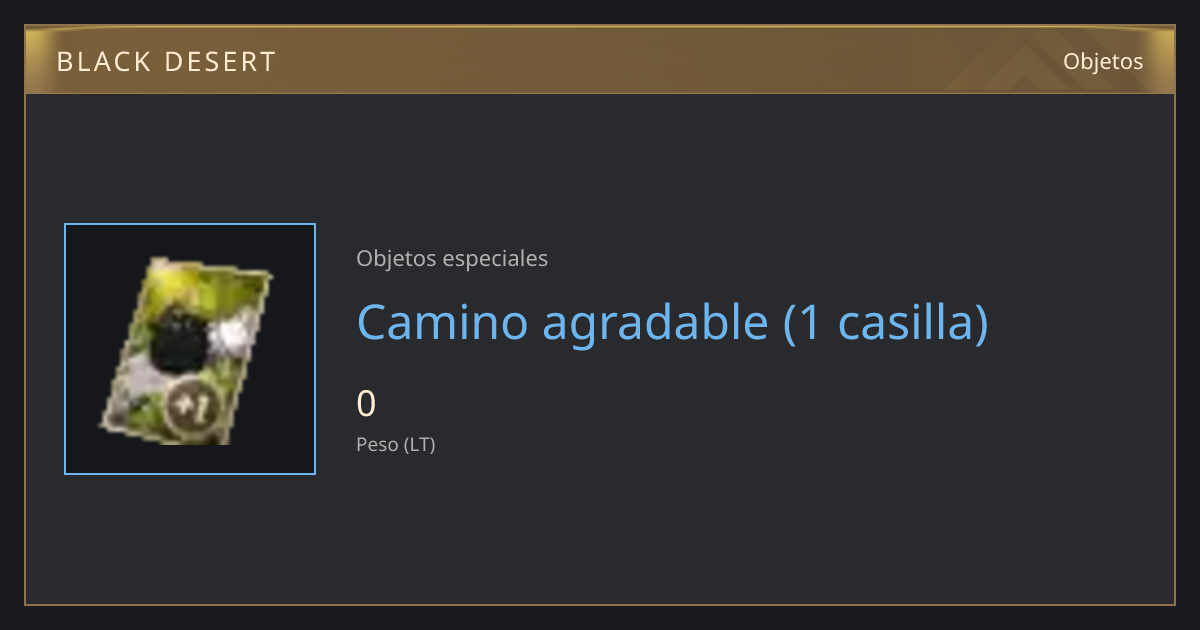Select the Objetos section in the header

[1103, 61]
